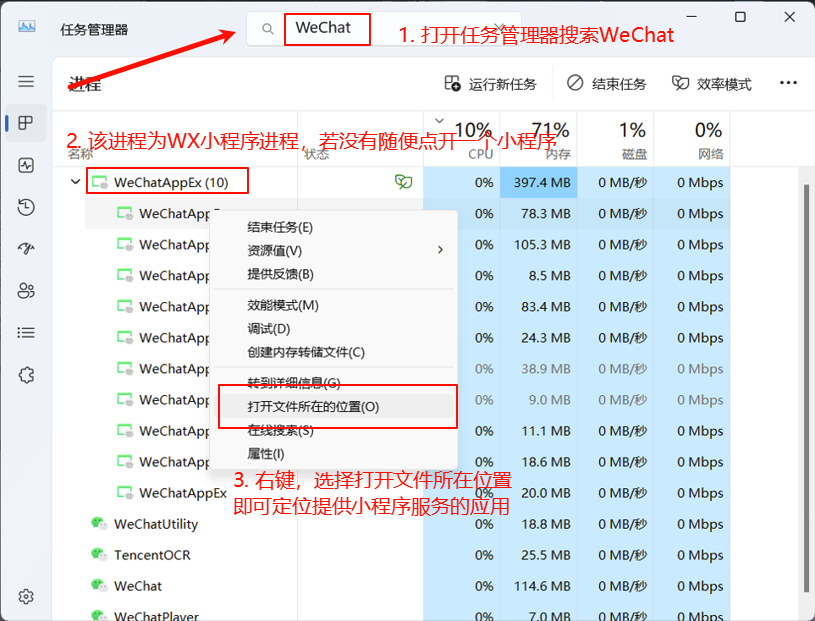Click the 114.6 MB memory cell
The height and width of the screenshot is (621, 815).
click(x=538, y=586)
